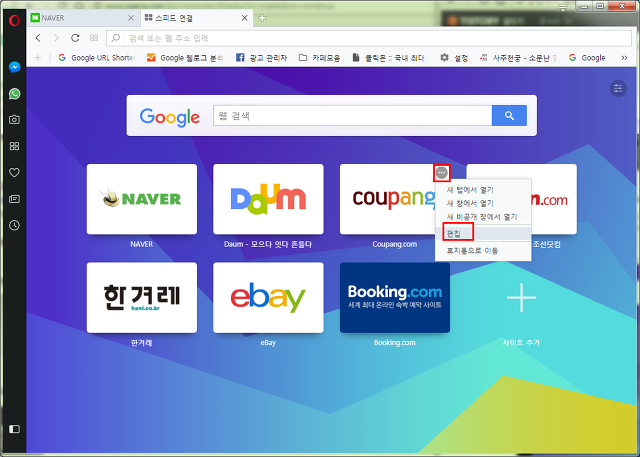This screenshot has height=457, width=640.
Task: Open Google 웹로그 분석 bookmark
Action: tap(185, 58)
